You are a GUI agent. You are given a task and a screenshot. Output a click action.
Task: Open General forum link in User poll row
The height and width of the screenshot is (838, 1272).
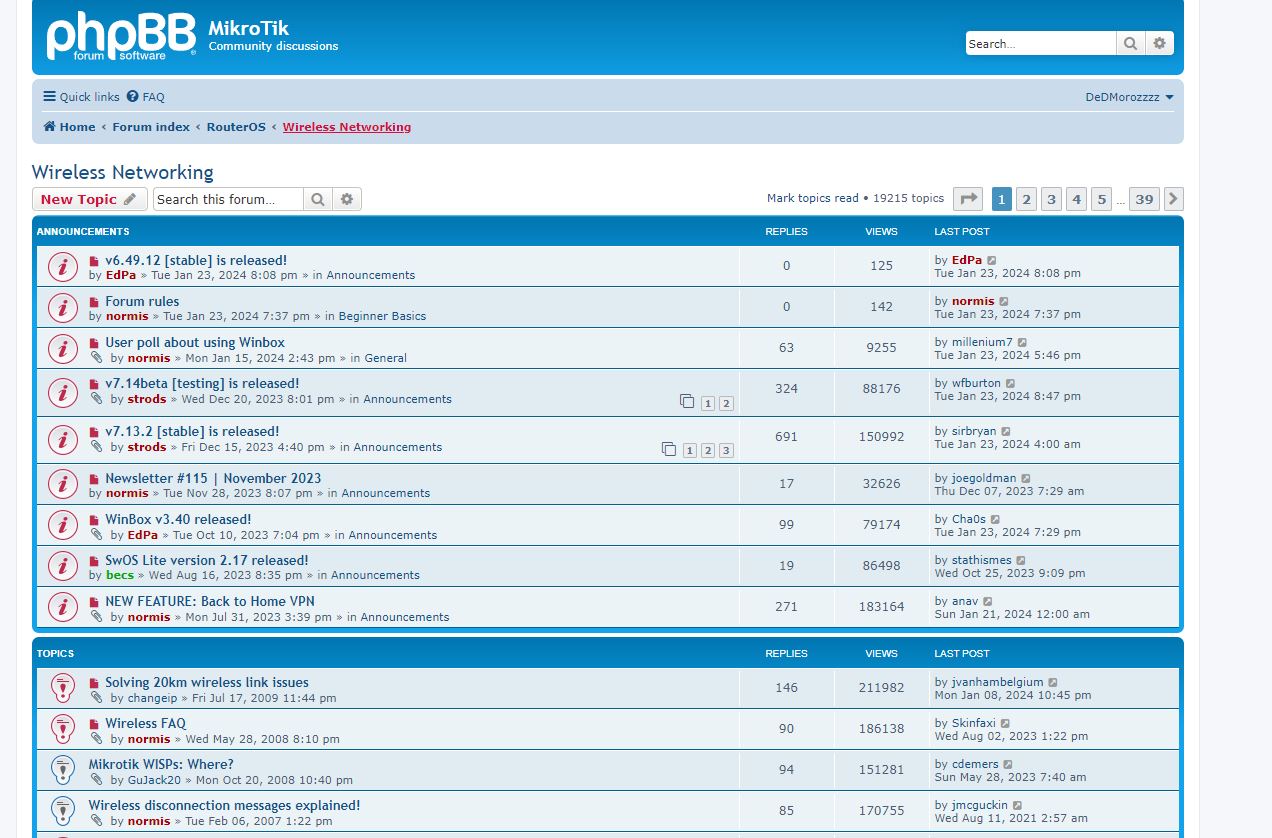click(385, 358)
